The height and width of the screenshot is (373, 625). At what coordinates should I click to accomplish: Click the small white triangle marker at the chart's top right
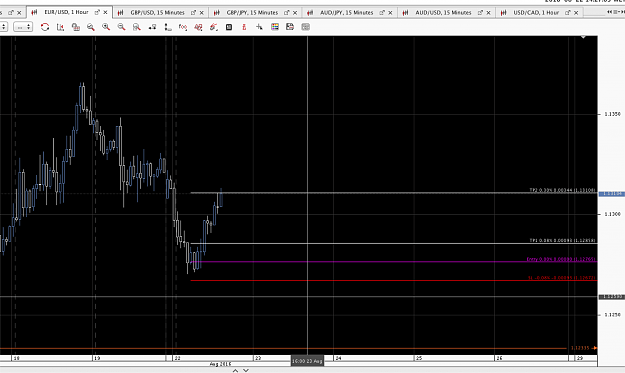coord(583,37)
